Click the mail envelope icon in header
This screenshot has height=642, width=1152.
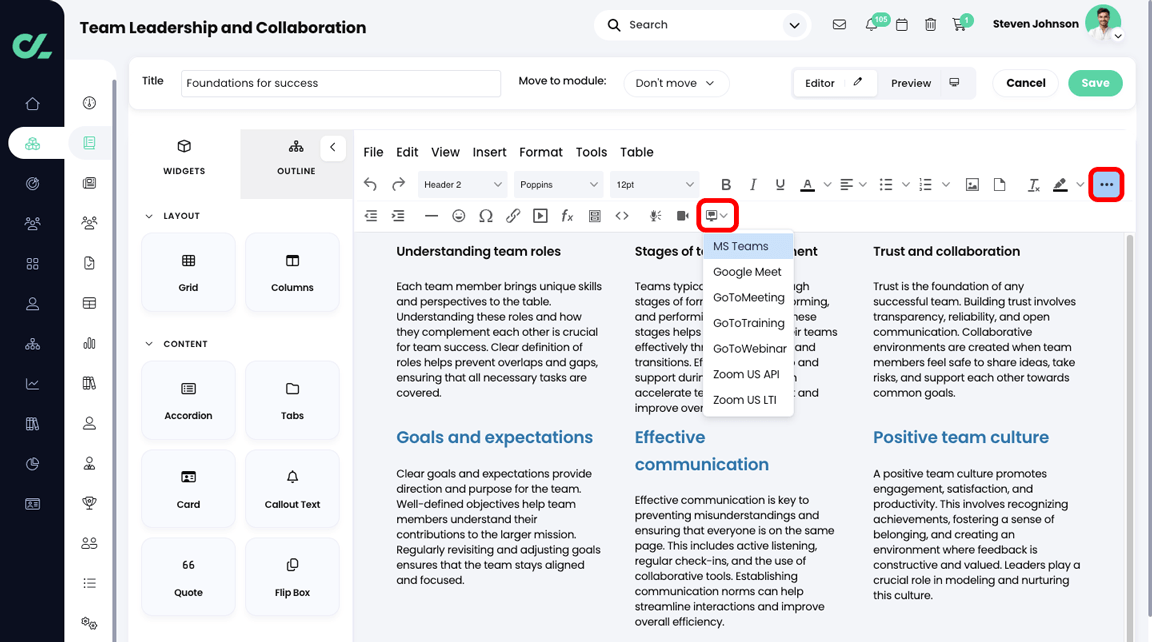pyautogui.click(x=839, y=24)
